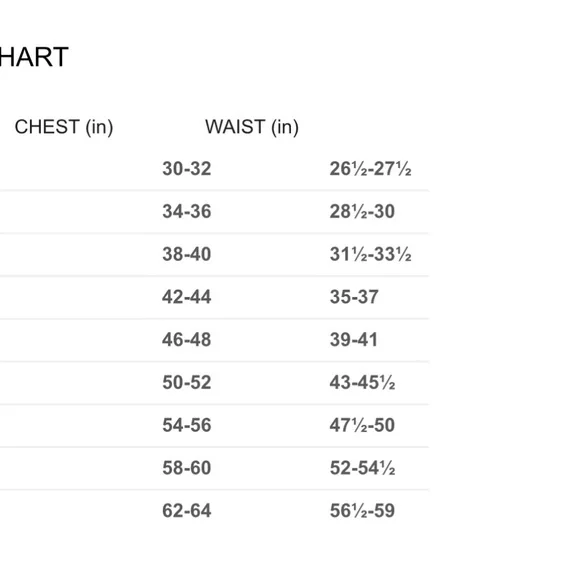Click the 31½-33½ waist value
The image size is (580, 580).
click(x=371, y=254)
